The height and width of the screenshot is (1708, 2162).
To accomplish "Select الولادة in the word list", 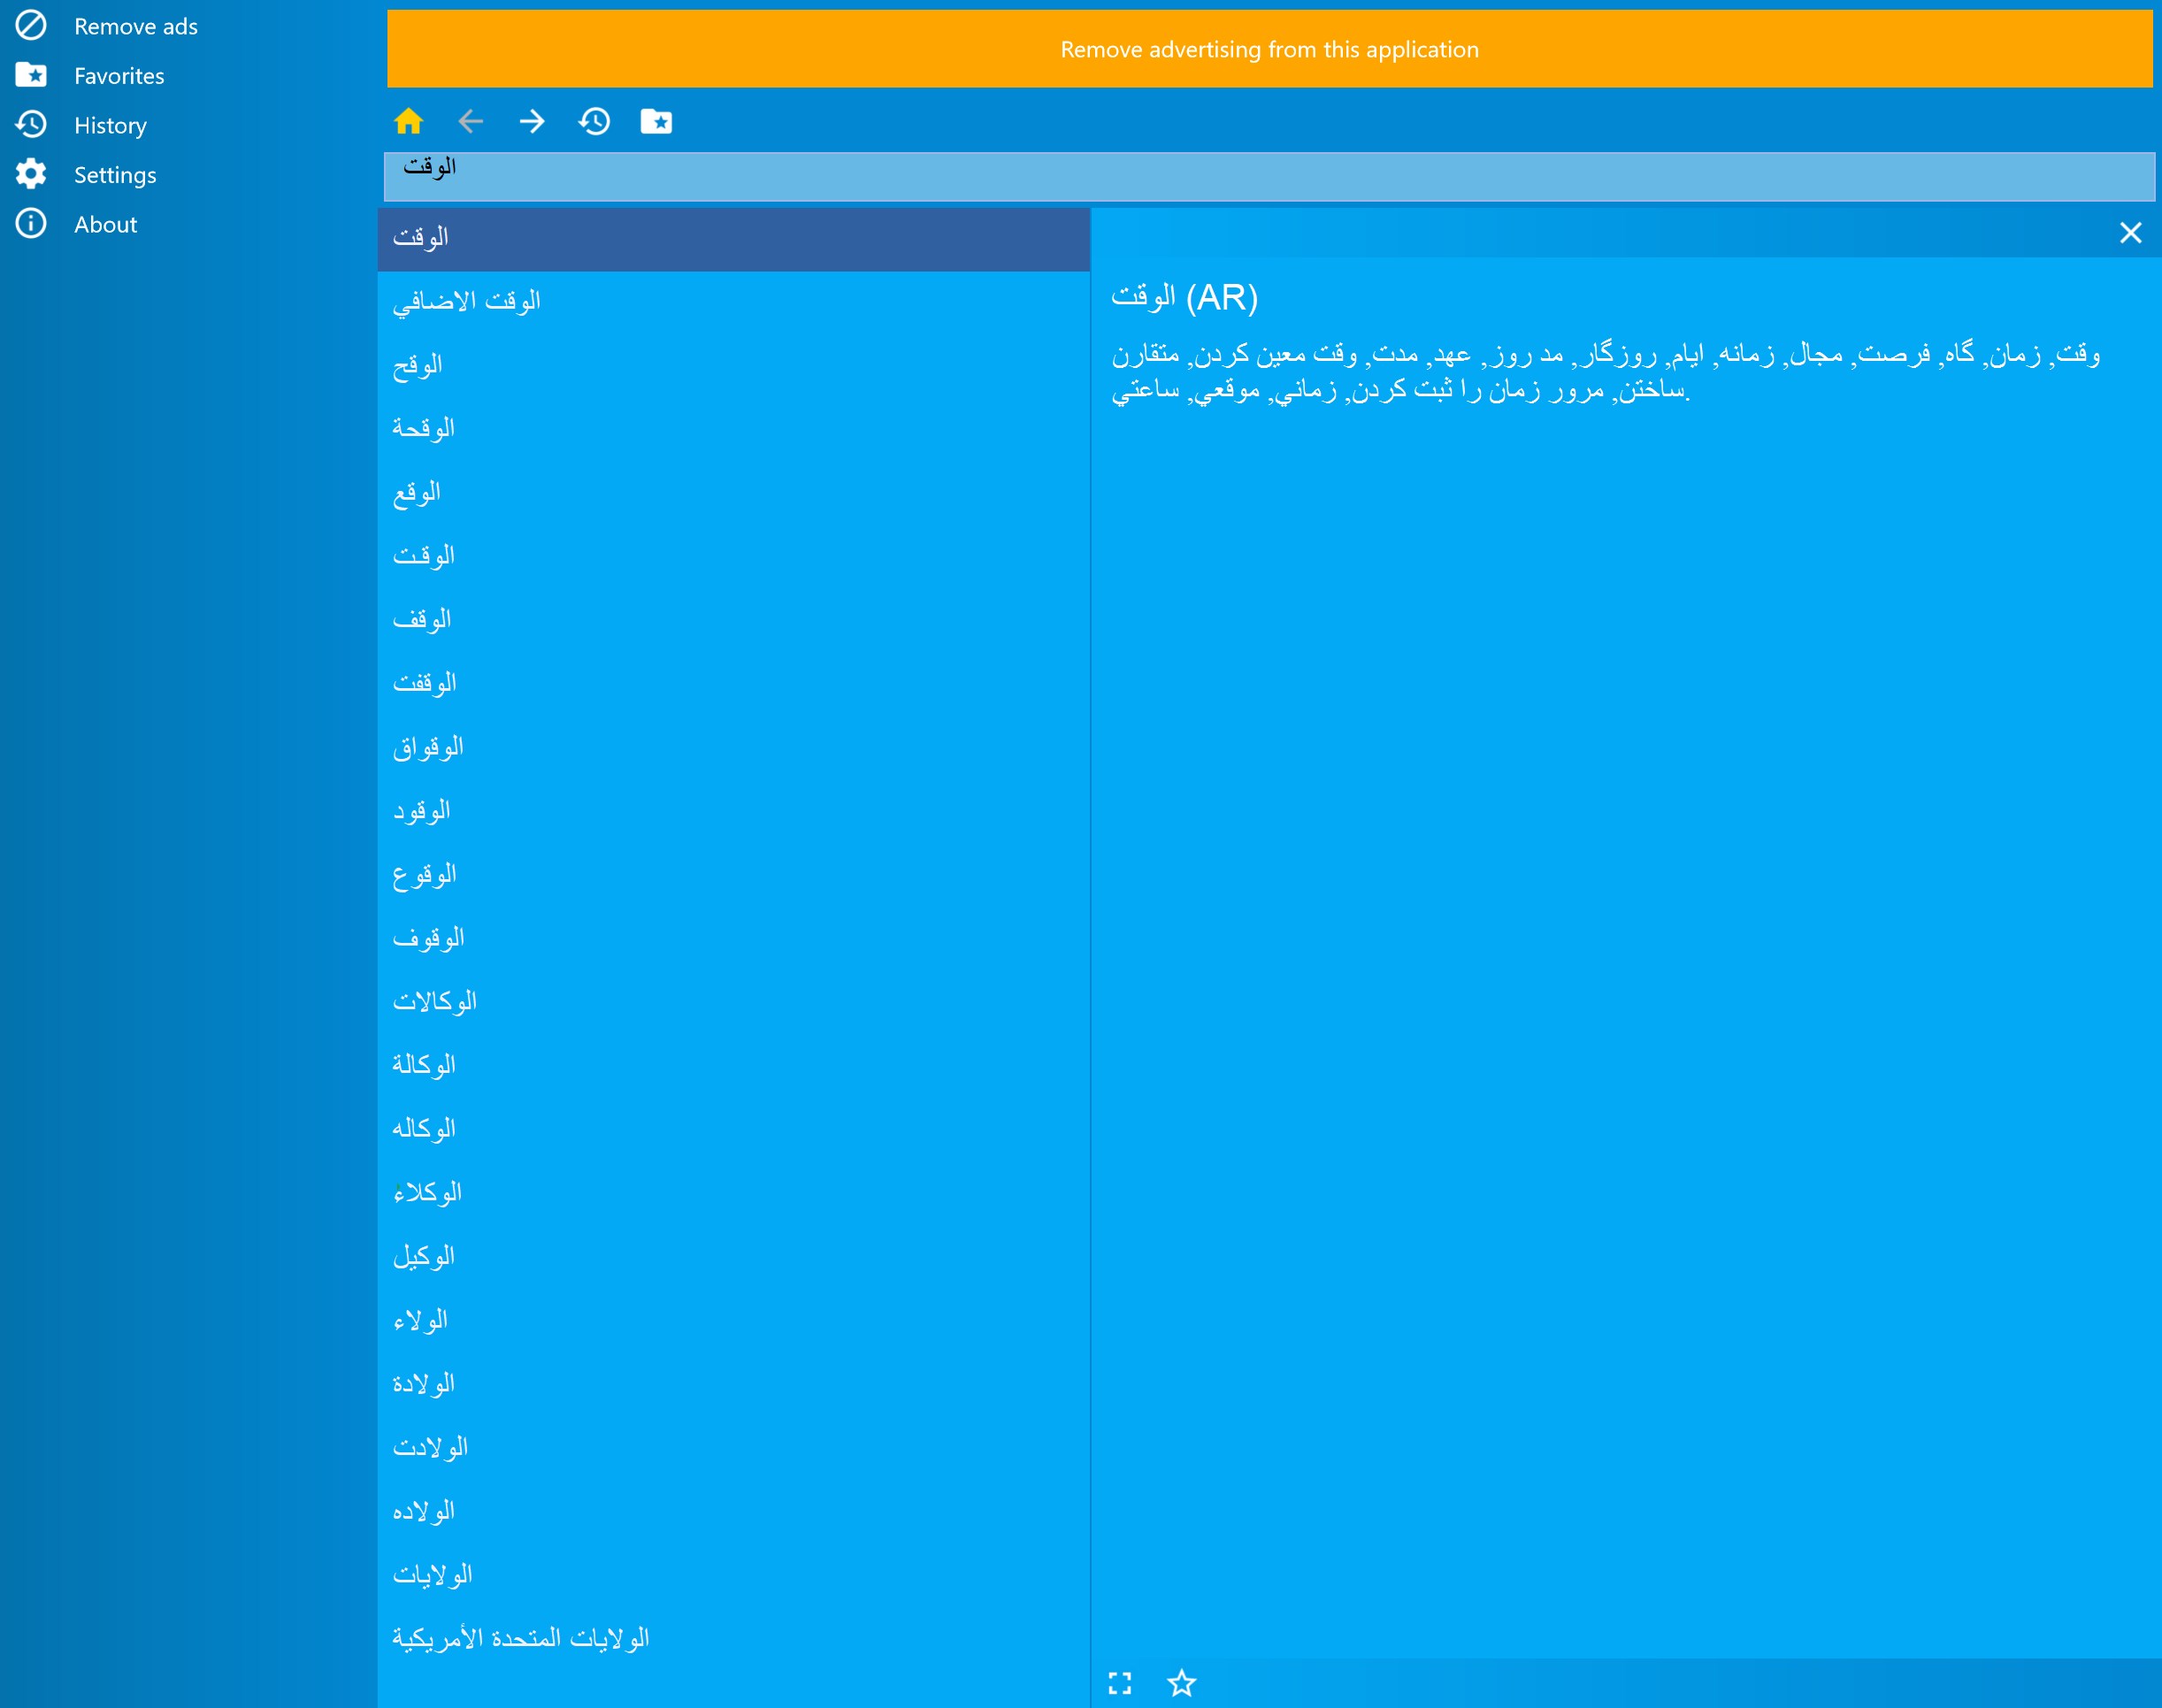I will tap(423, 1384).
